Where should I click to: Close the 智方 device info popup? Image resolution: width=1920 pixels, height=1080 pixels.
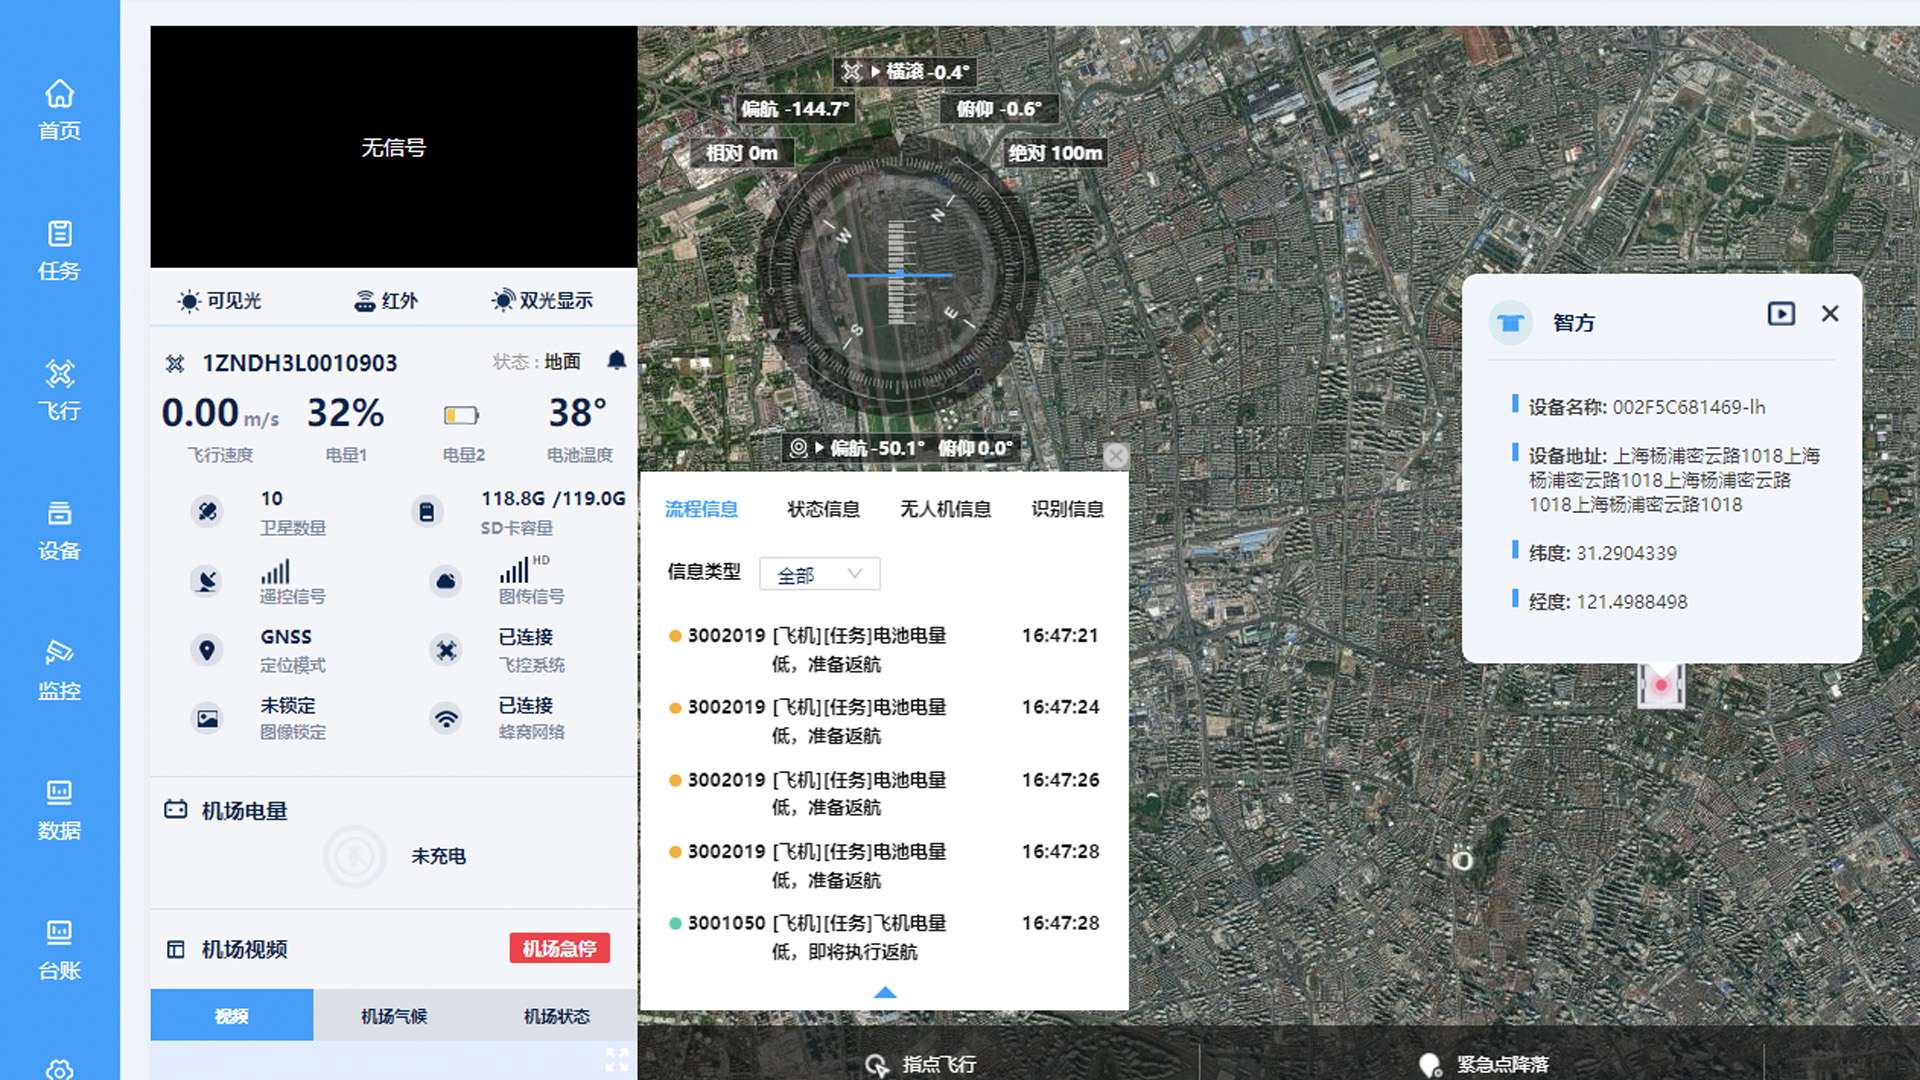1830,314
